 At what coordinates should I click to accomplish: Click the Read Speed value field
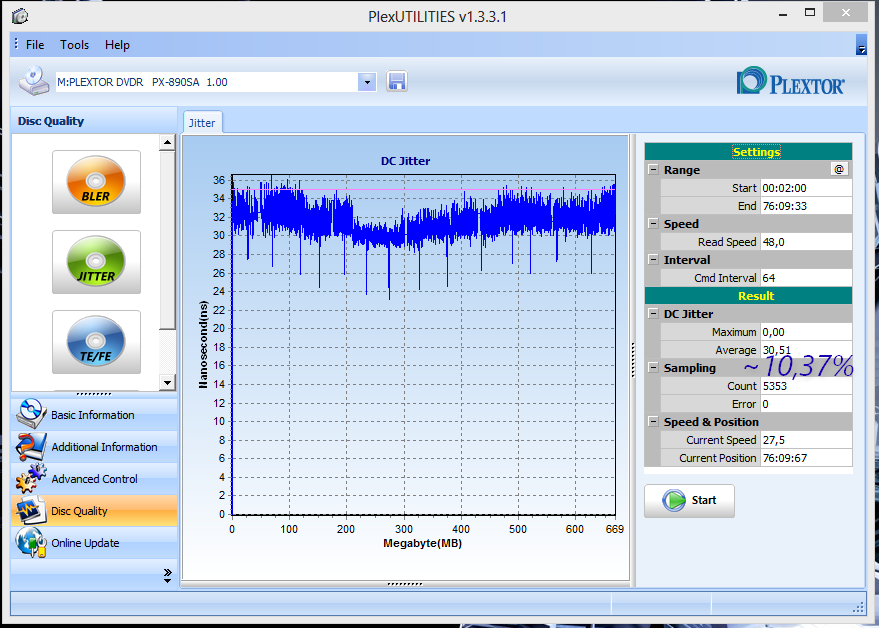pos(806,242)
